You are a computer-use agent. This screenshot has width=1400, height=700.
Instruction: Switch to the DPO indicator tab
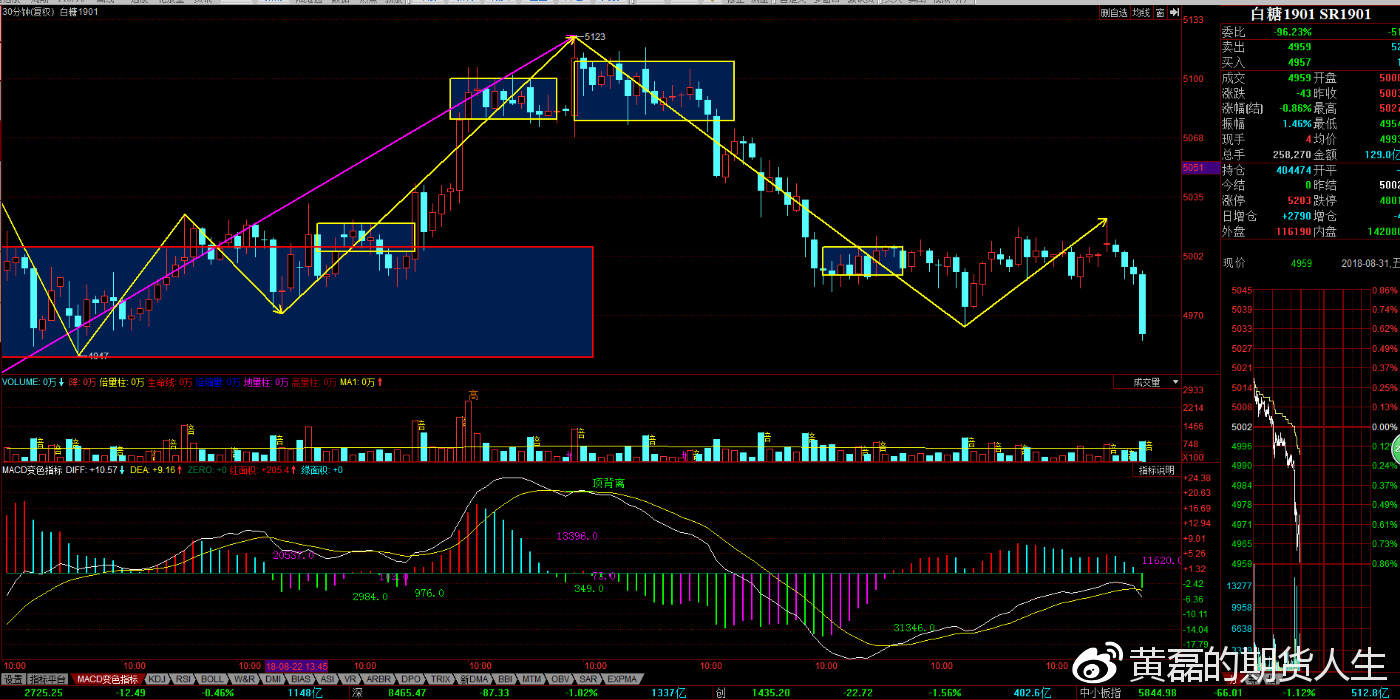[x=410, y=679]
